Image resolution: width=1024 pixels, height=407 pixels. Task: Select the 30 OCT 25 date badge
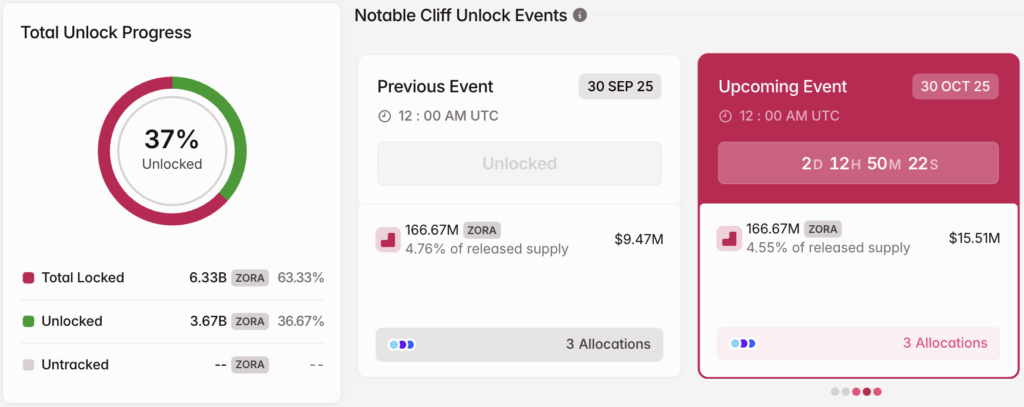(955, 86)
